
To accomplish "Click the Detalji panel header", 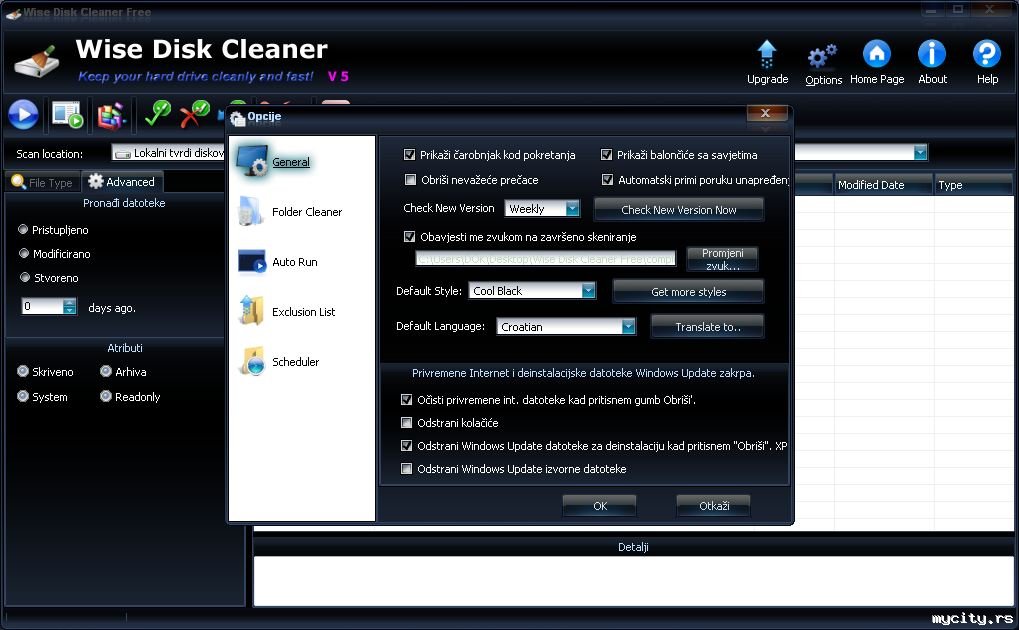I will [633, 547].
